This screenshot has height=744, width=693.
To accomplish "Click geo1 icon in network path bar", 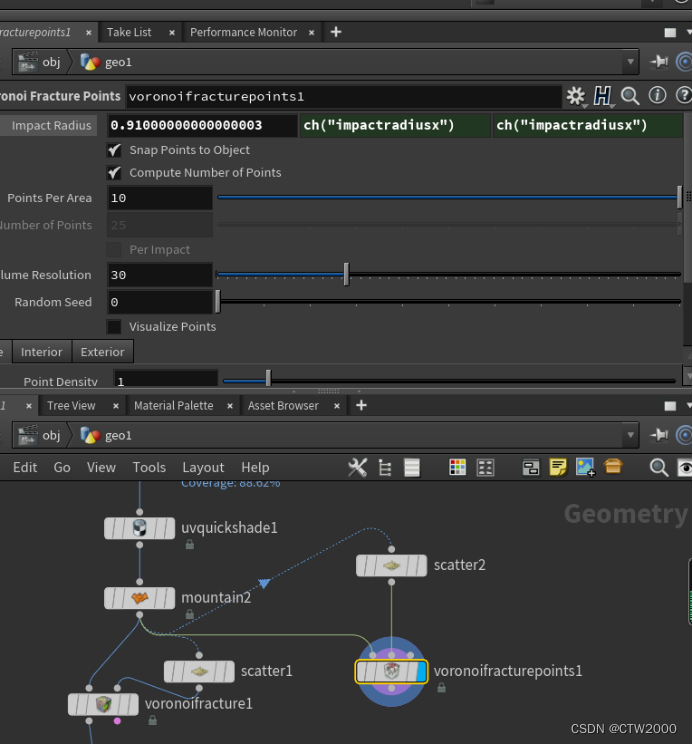I will click(90, 435).
